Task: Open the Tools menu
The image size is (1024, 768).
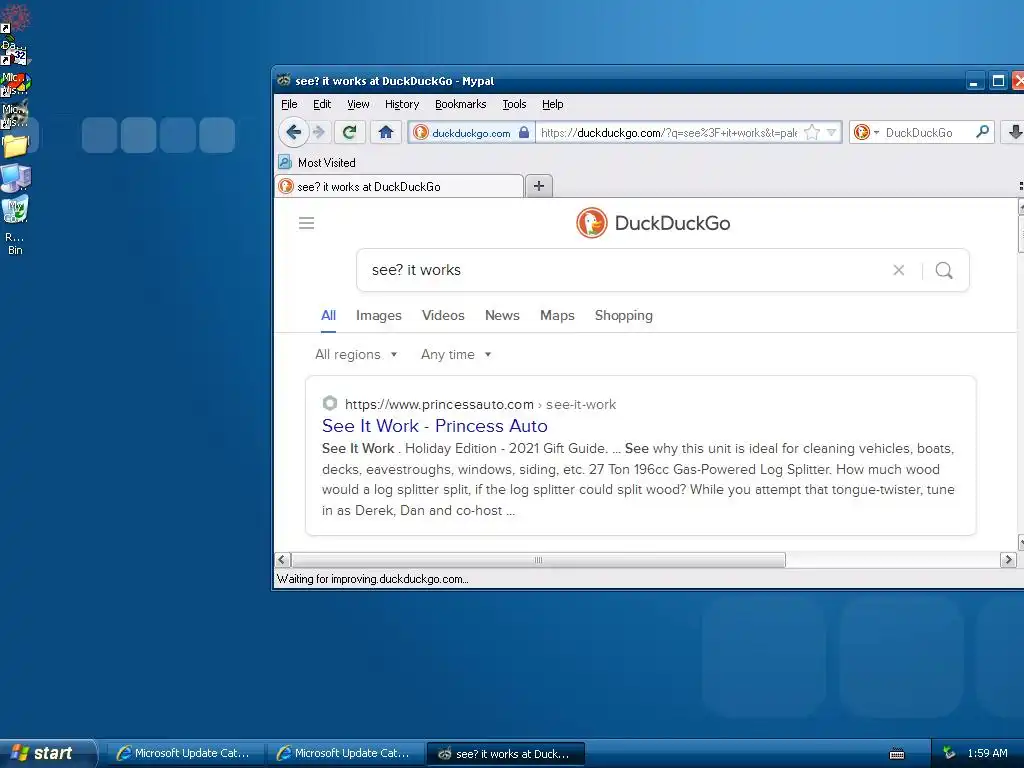Action: [514, 104]
